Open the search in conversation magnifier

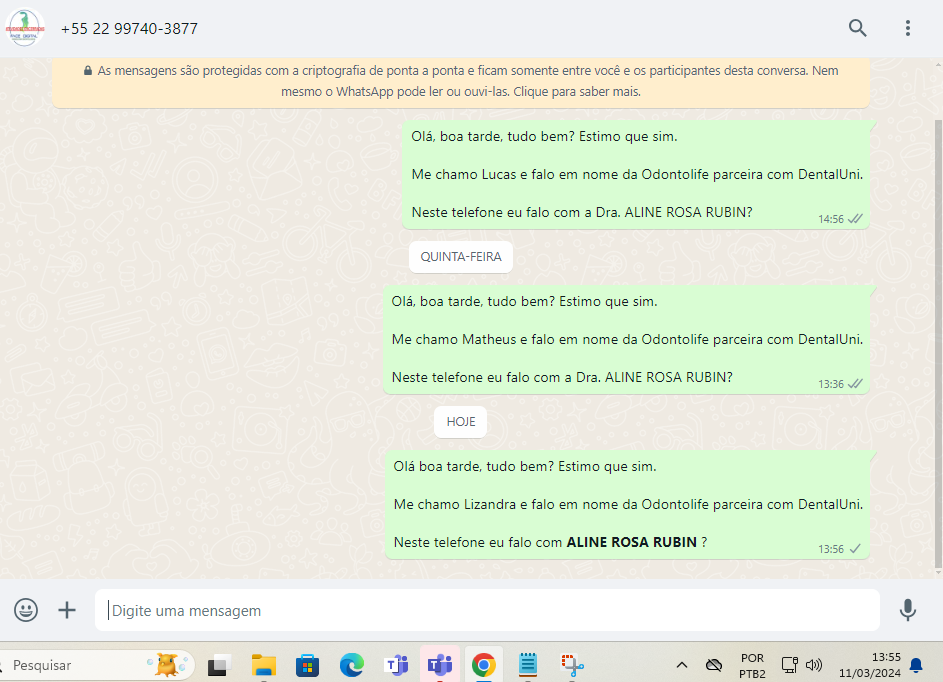pos(857,28)
